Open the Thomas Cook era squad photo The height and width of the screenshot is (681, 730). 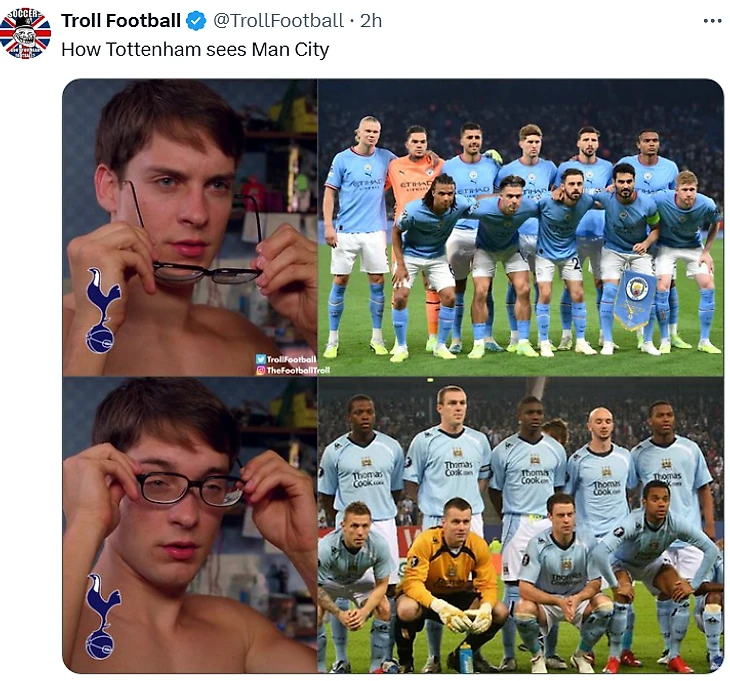pyautogui.click(x=520, y=525)
